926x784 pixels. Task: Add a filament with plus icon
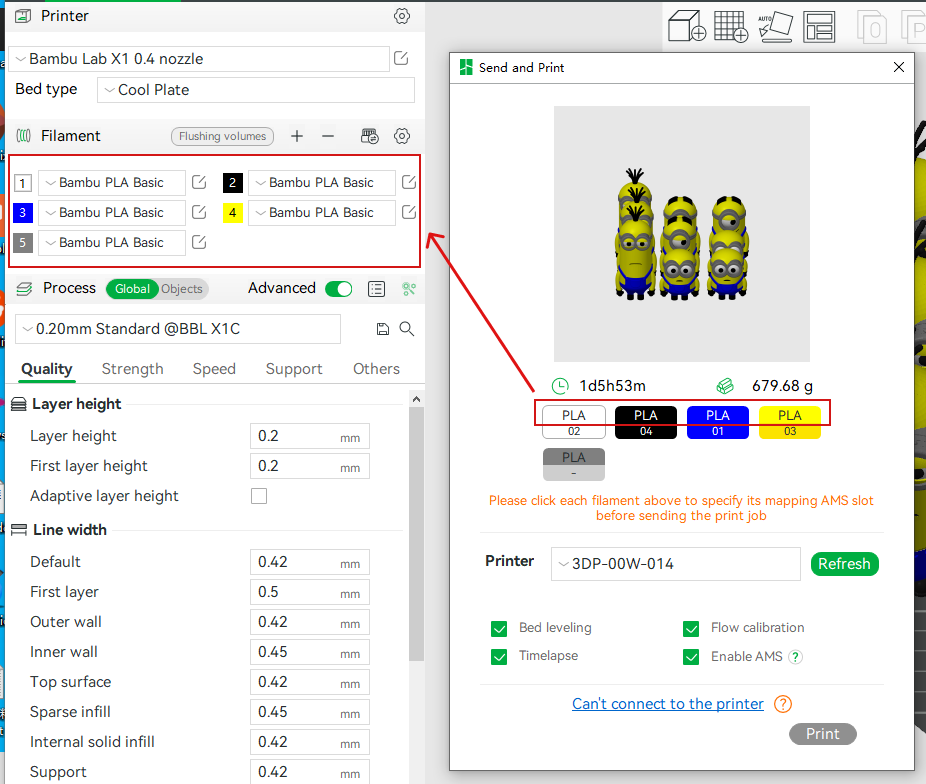click(x=296, y=136)
